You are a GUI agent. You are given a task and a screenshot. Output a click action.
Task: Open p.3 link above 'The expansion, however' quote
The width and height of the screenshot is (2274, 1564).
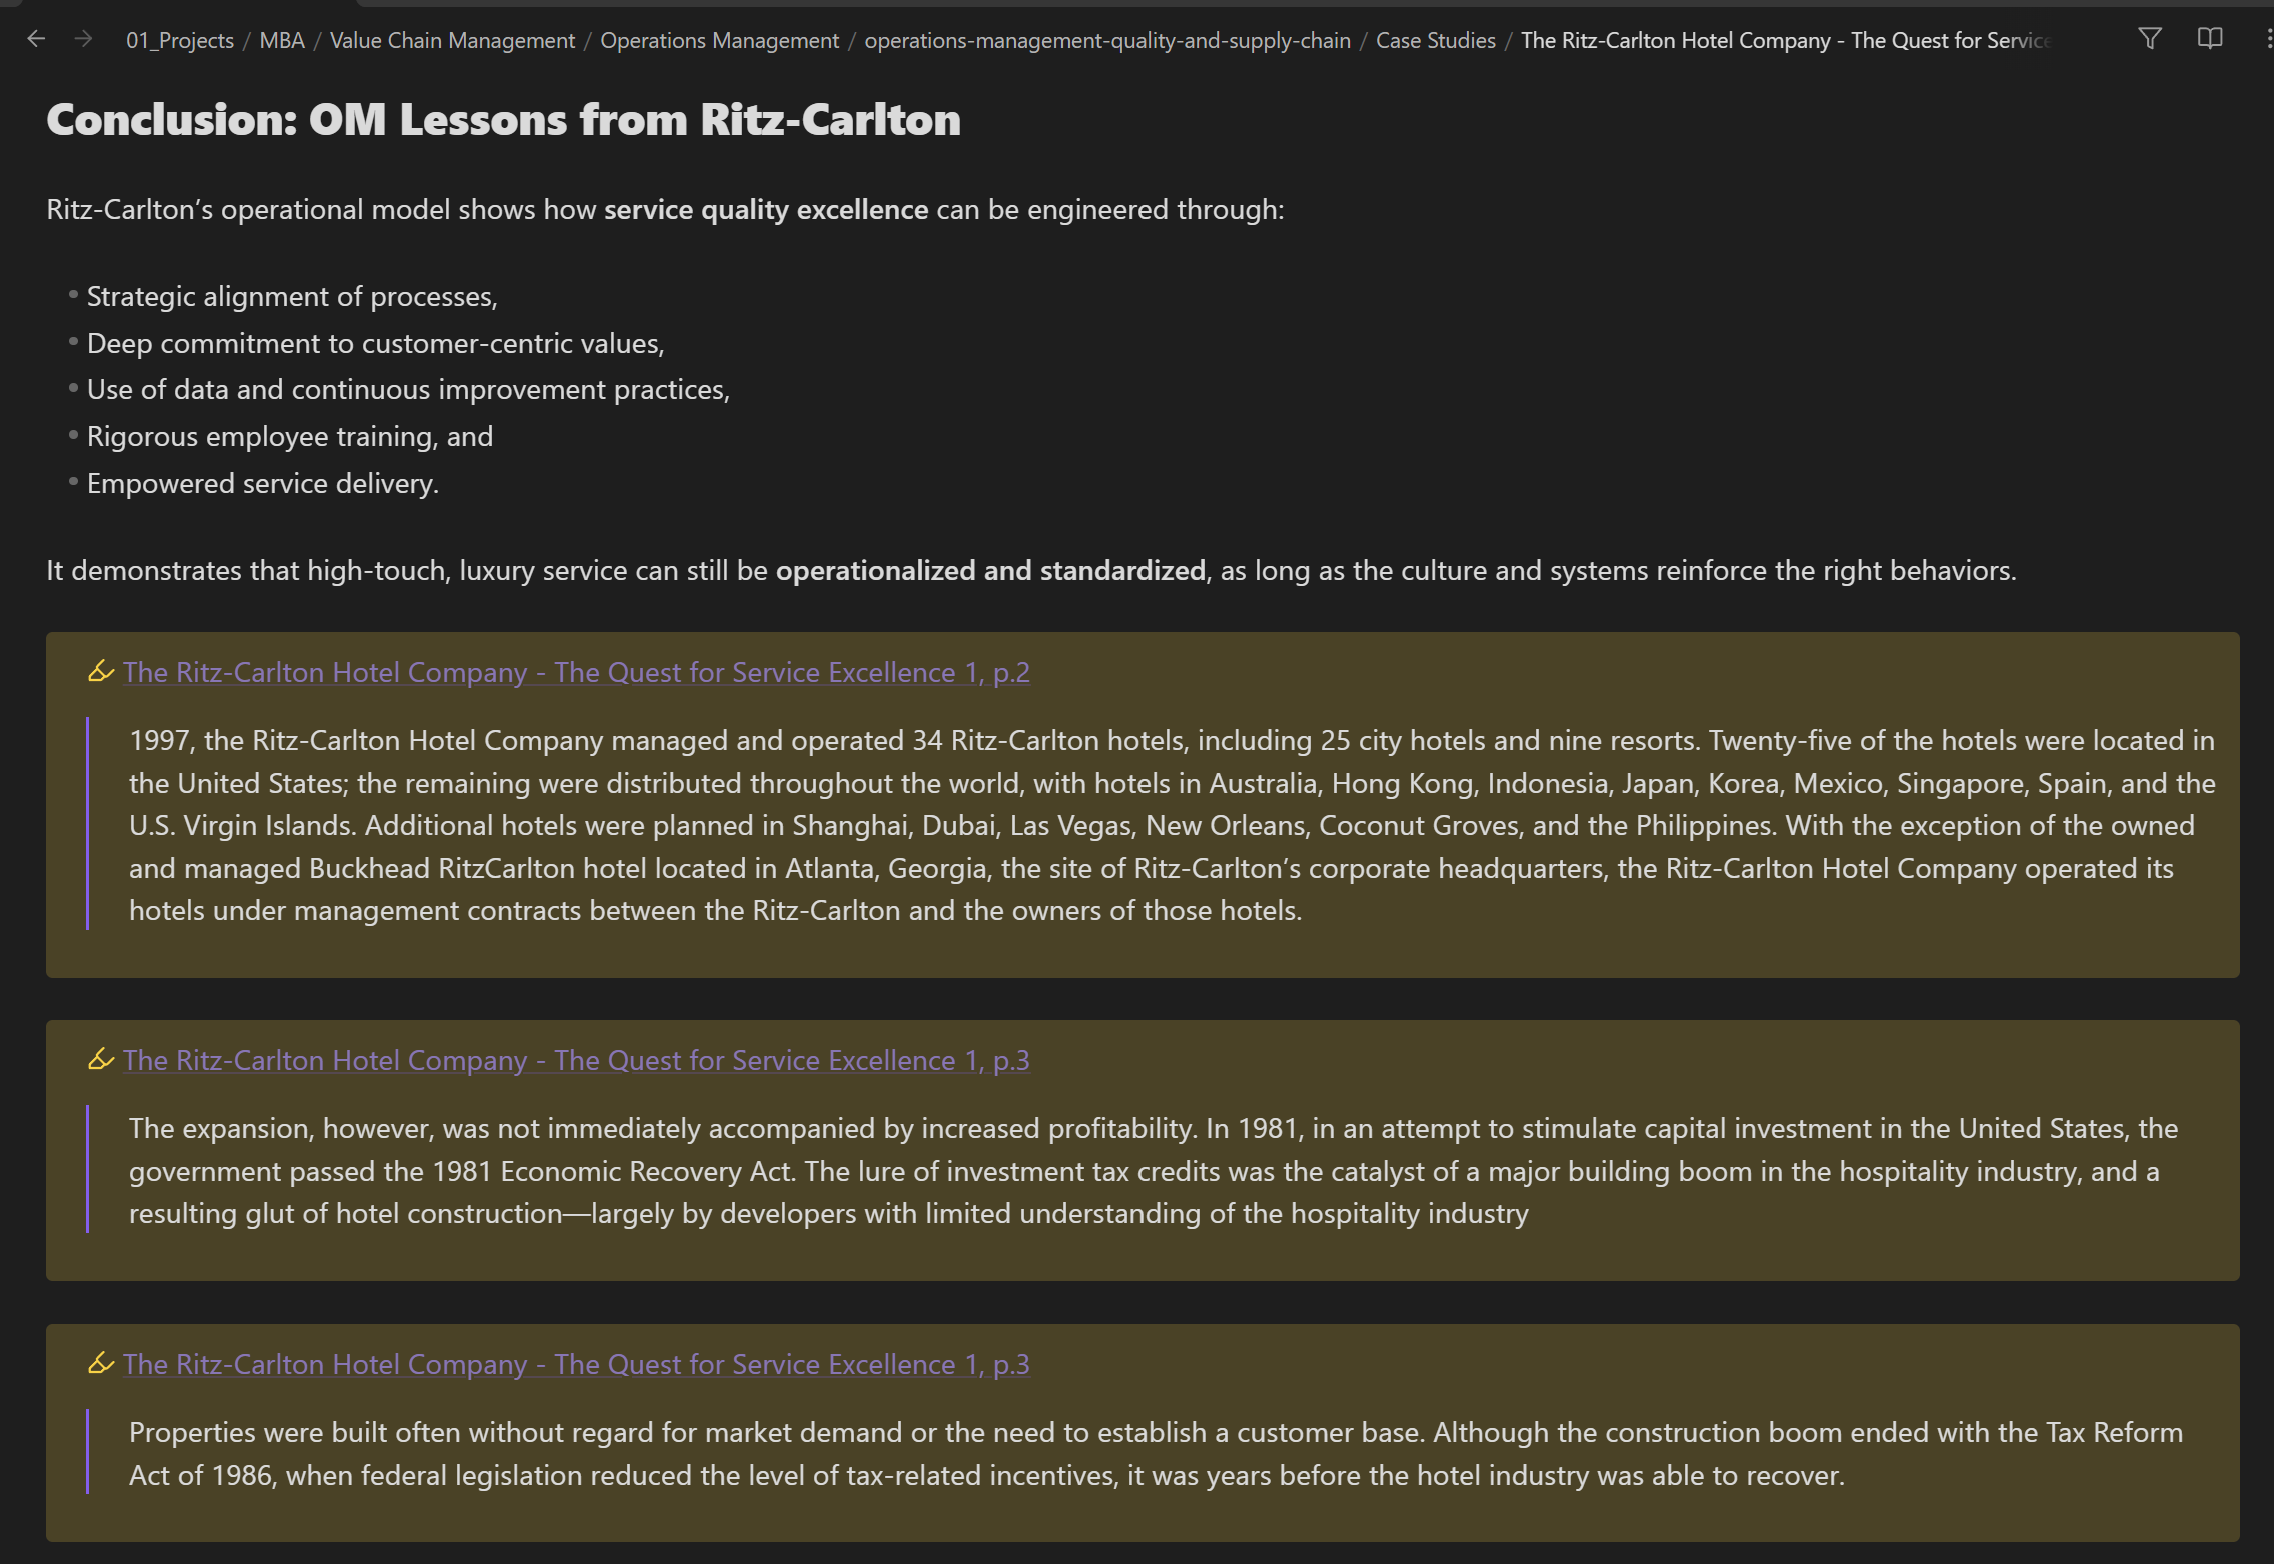(x=576, y=1060)
